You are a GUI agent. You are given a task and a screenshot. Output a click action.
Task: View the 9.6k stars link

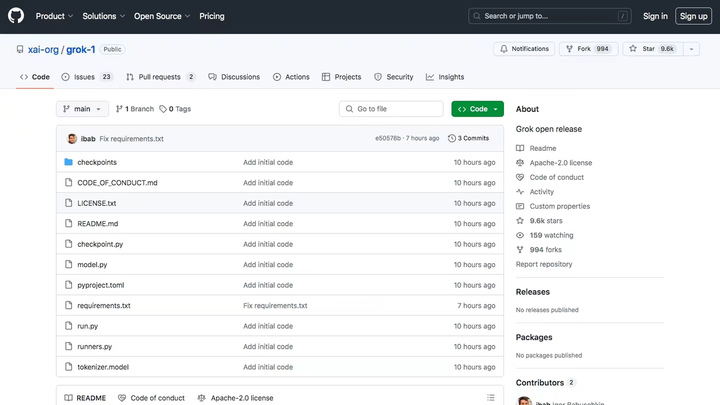539,220
